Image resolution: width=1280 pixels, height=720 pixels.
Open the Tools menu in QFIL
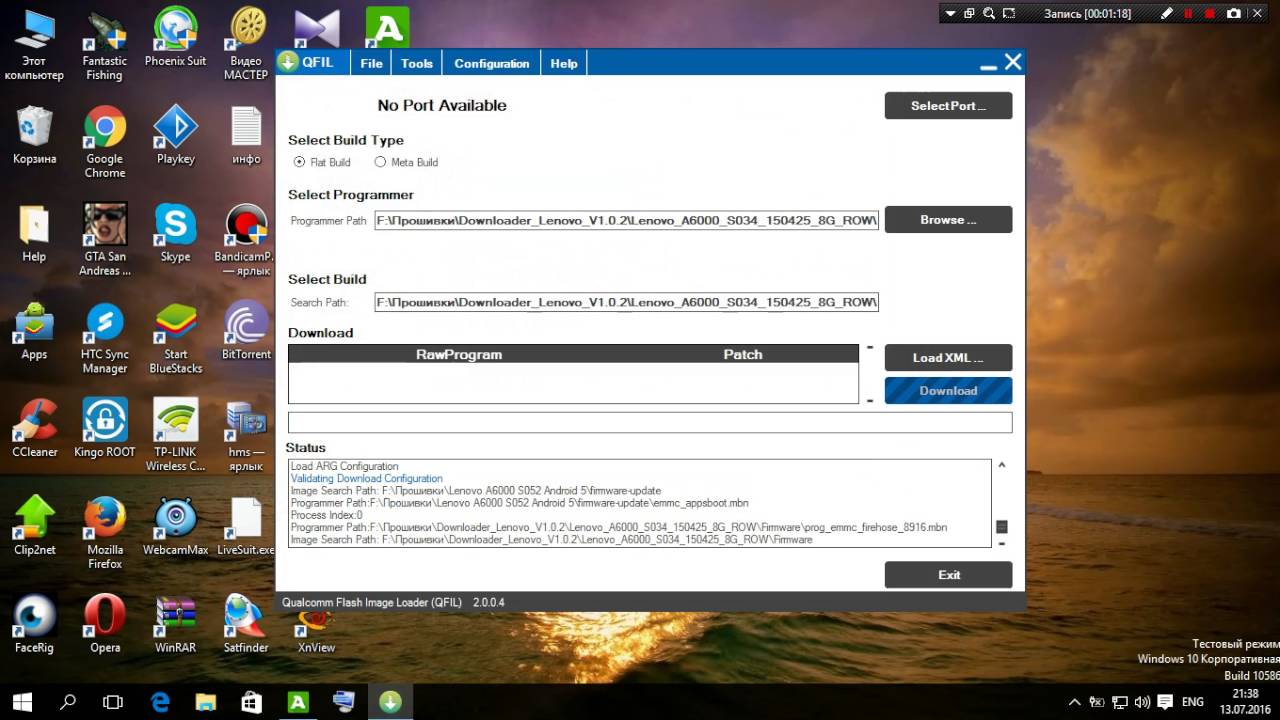point(417,63)
